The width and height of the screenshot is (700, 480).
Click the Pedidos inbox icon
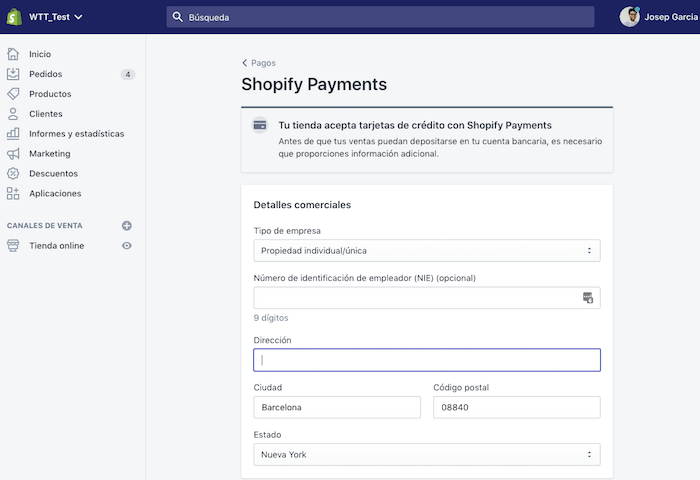[x=13, y=74]
